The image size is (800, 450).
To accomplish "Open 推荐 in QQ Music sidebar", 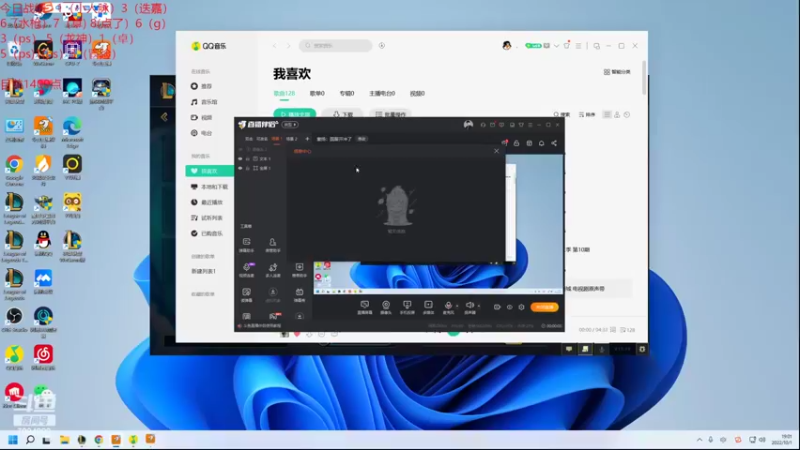I will pos(202,86).
